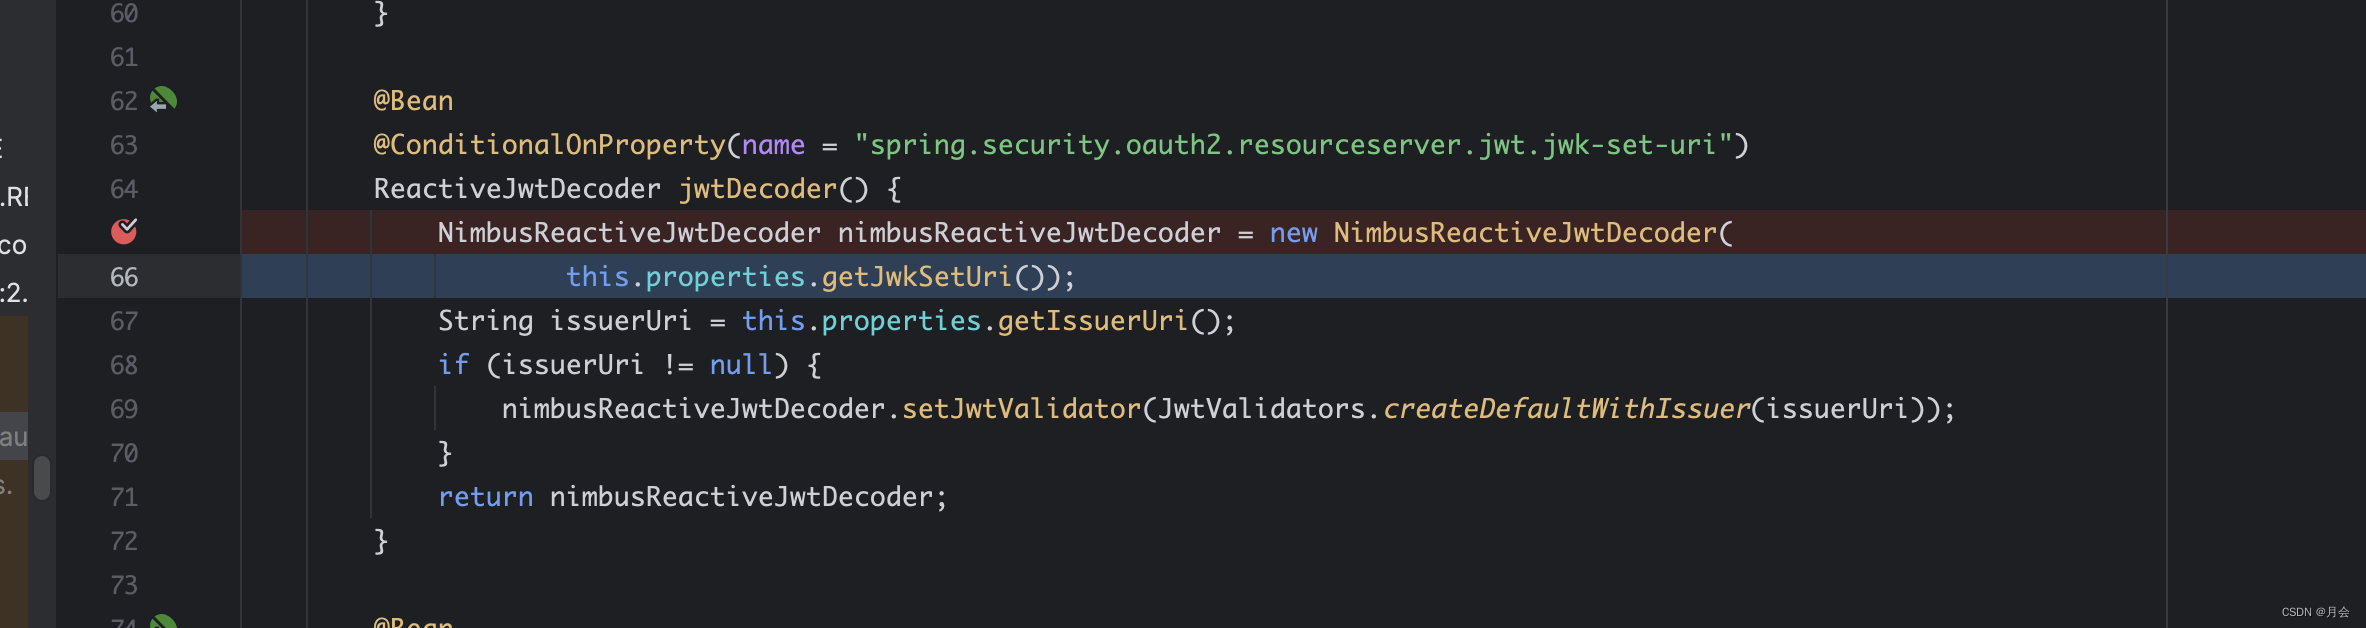Click line number 66 in the gutter

coord(124,277)
